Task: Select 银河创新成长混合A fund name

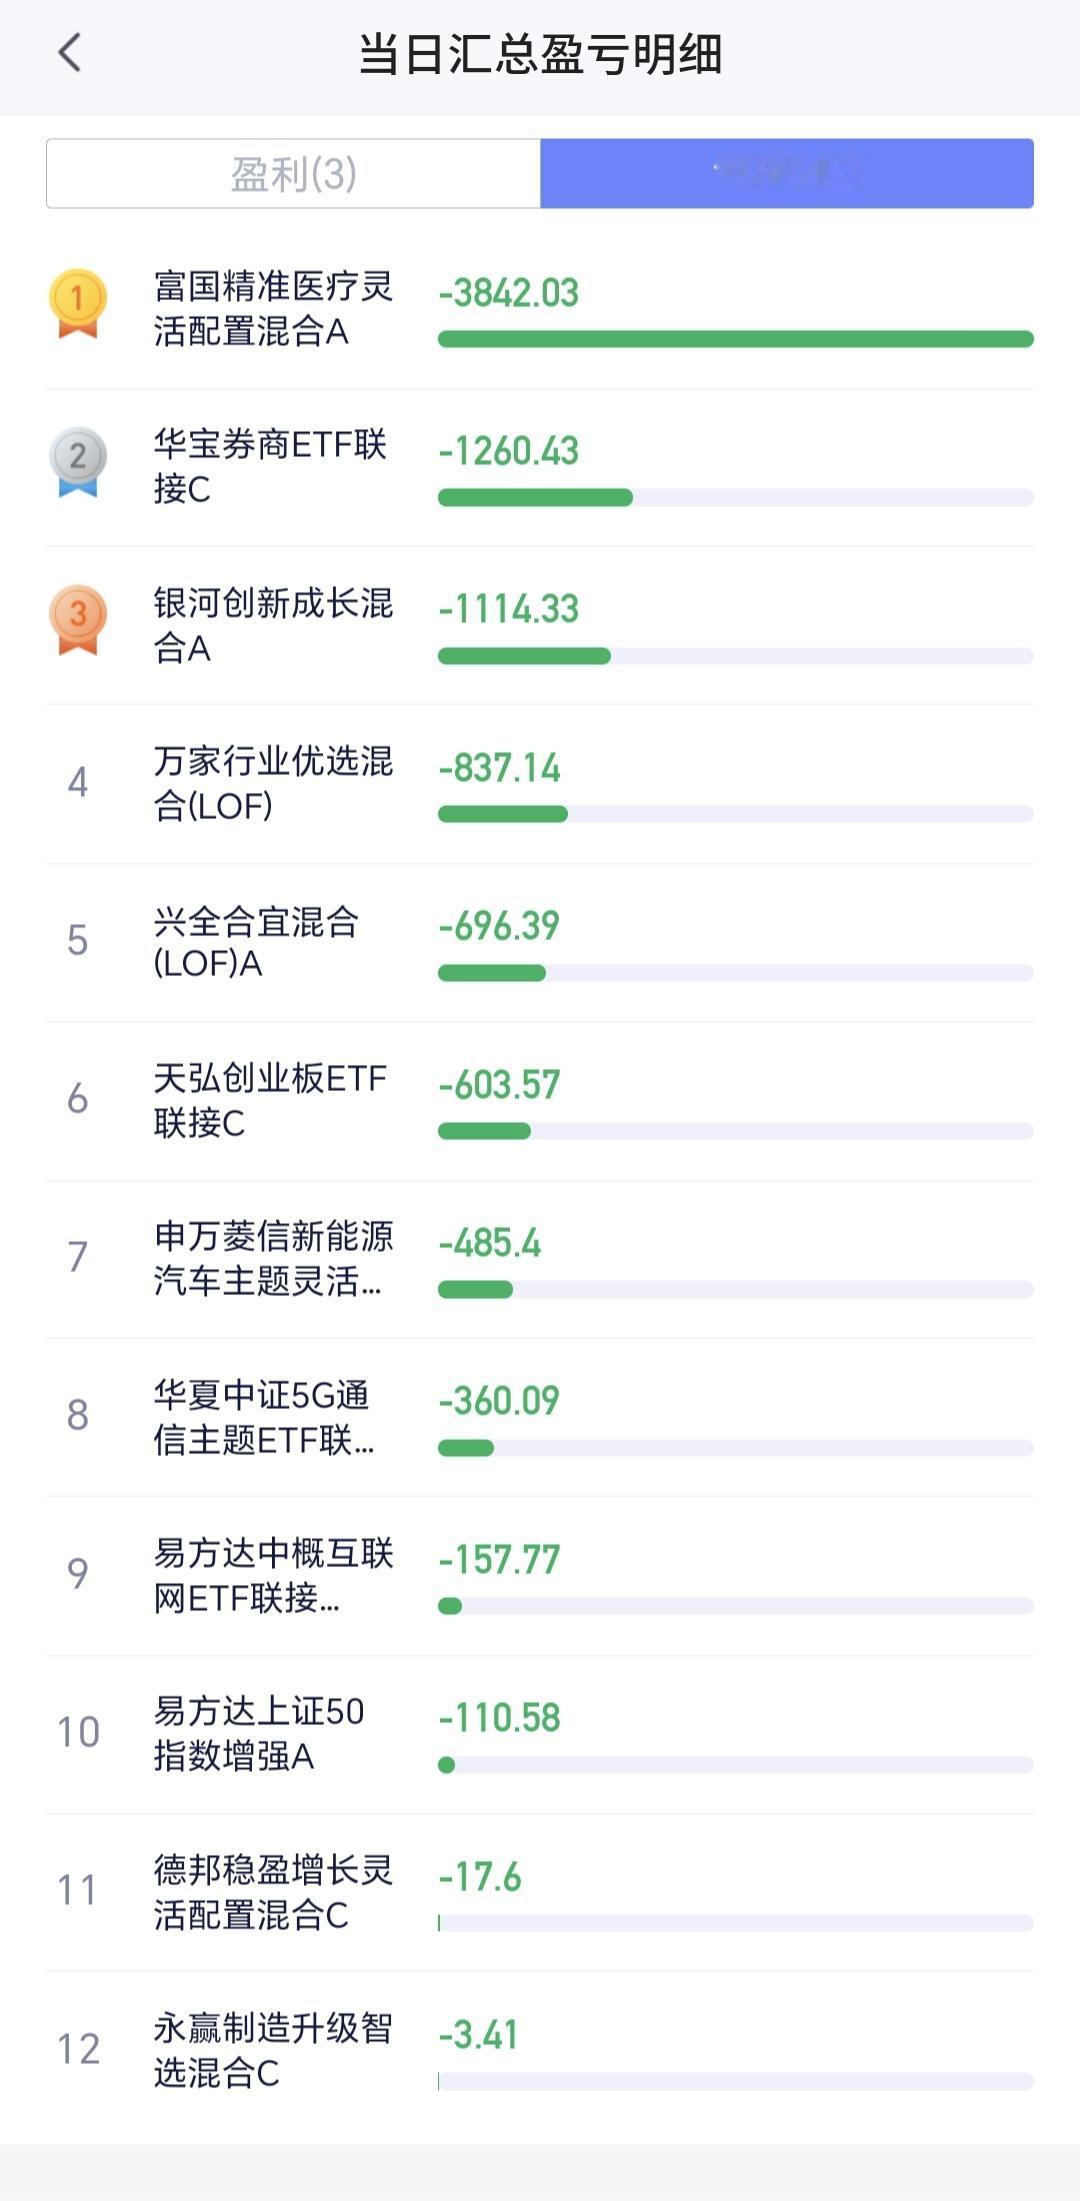Action: click(x=273, y=625)
